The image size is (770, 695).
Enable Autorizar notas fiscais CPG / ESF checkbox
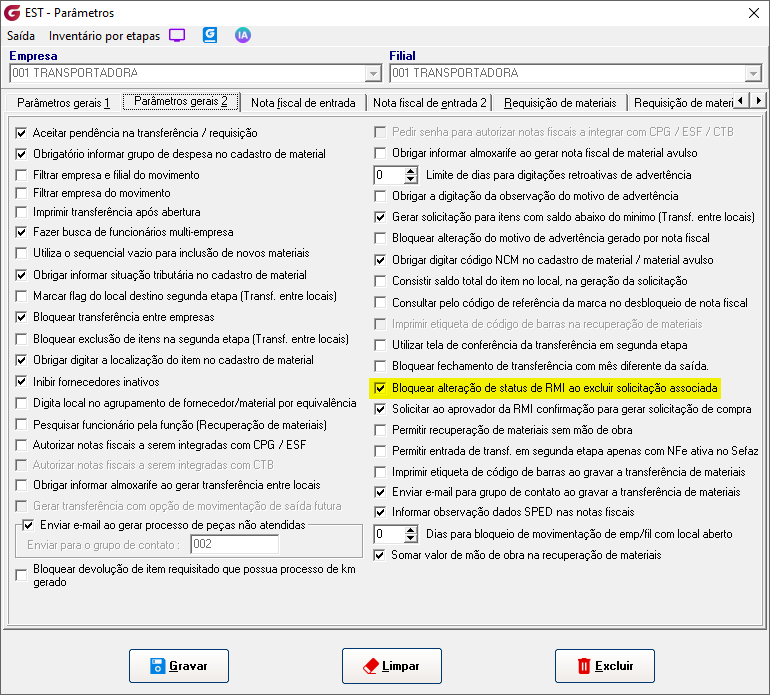pos(21,445)
